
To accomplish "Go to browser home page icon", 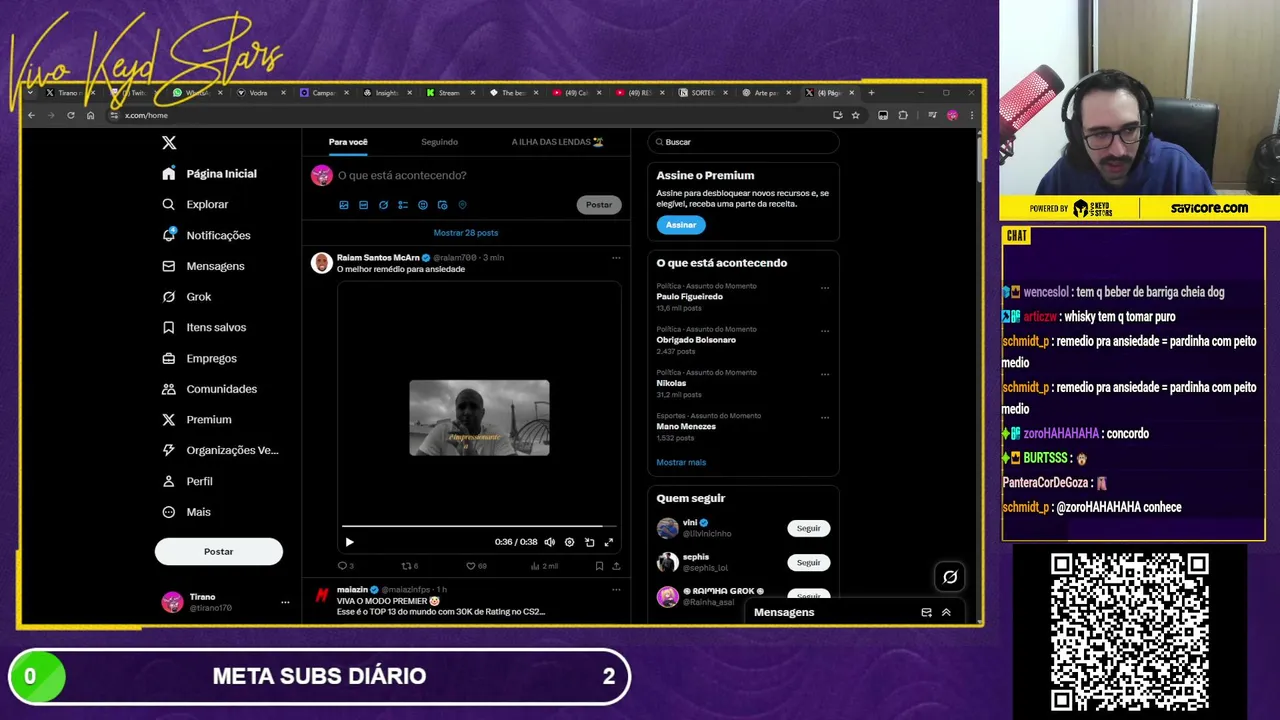I will [90, 115].
